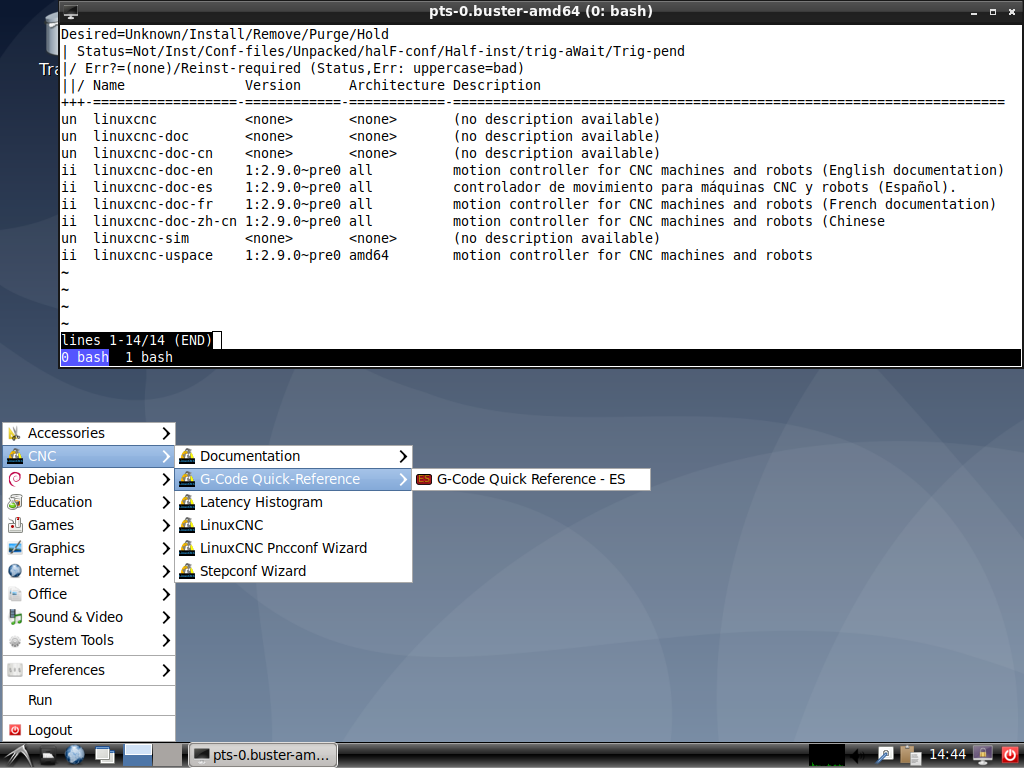Image resolution: width=1024 pixels, height=768 pixels.
Task: Click the Sound & Video category icon
Action: coord(14,617)
